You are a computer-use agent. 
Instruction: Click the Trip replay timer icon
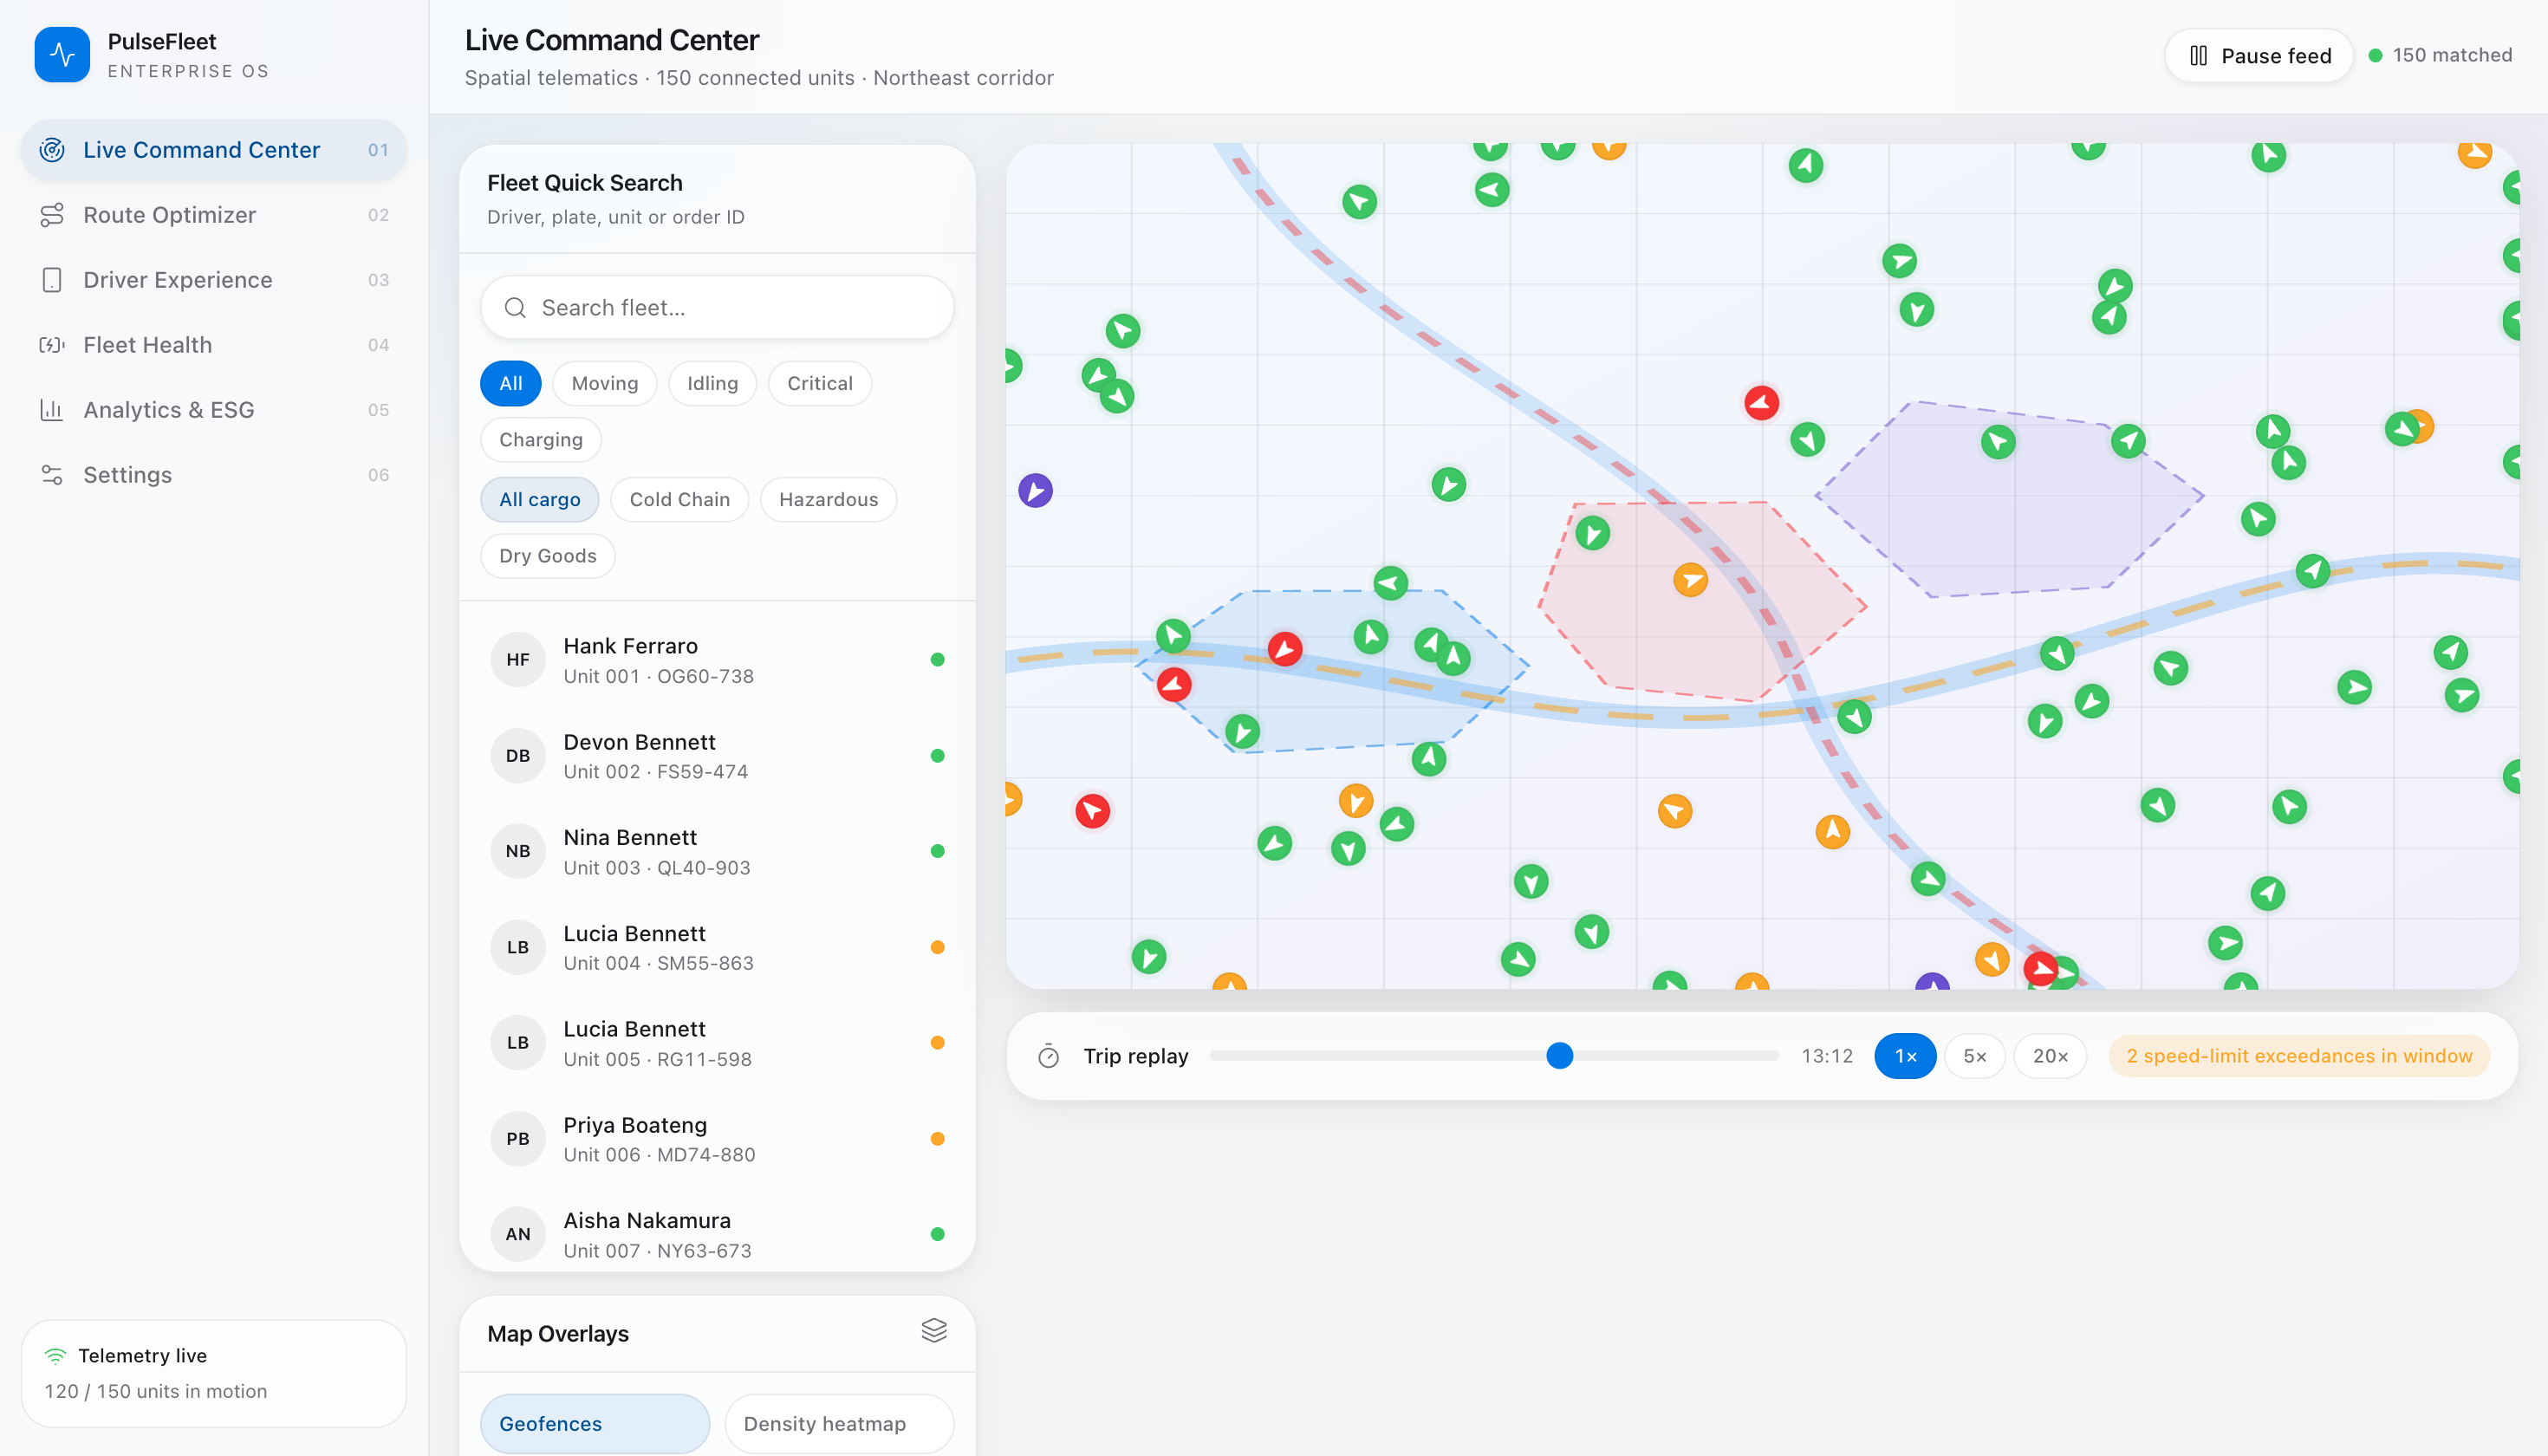coord(1048,1056)
